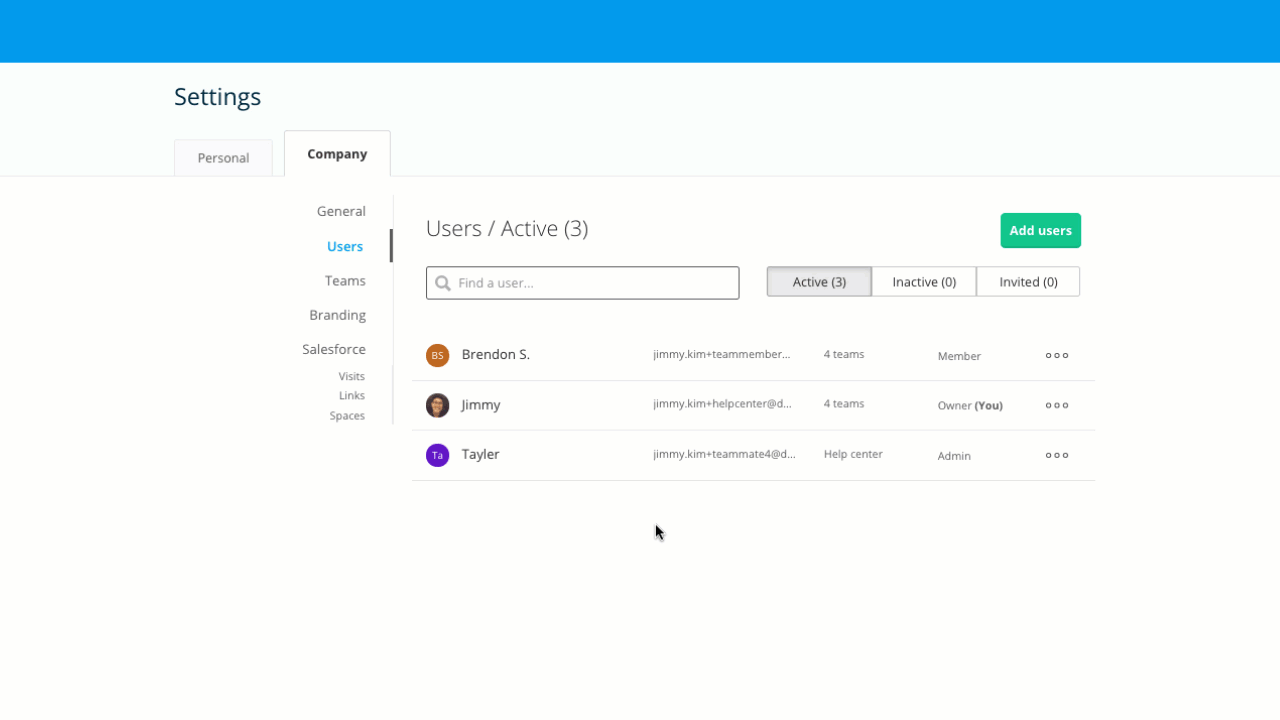Open the General settings section
This screenshot has height=720, width=1280.
341,211
